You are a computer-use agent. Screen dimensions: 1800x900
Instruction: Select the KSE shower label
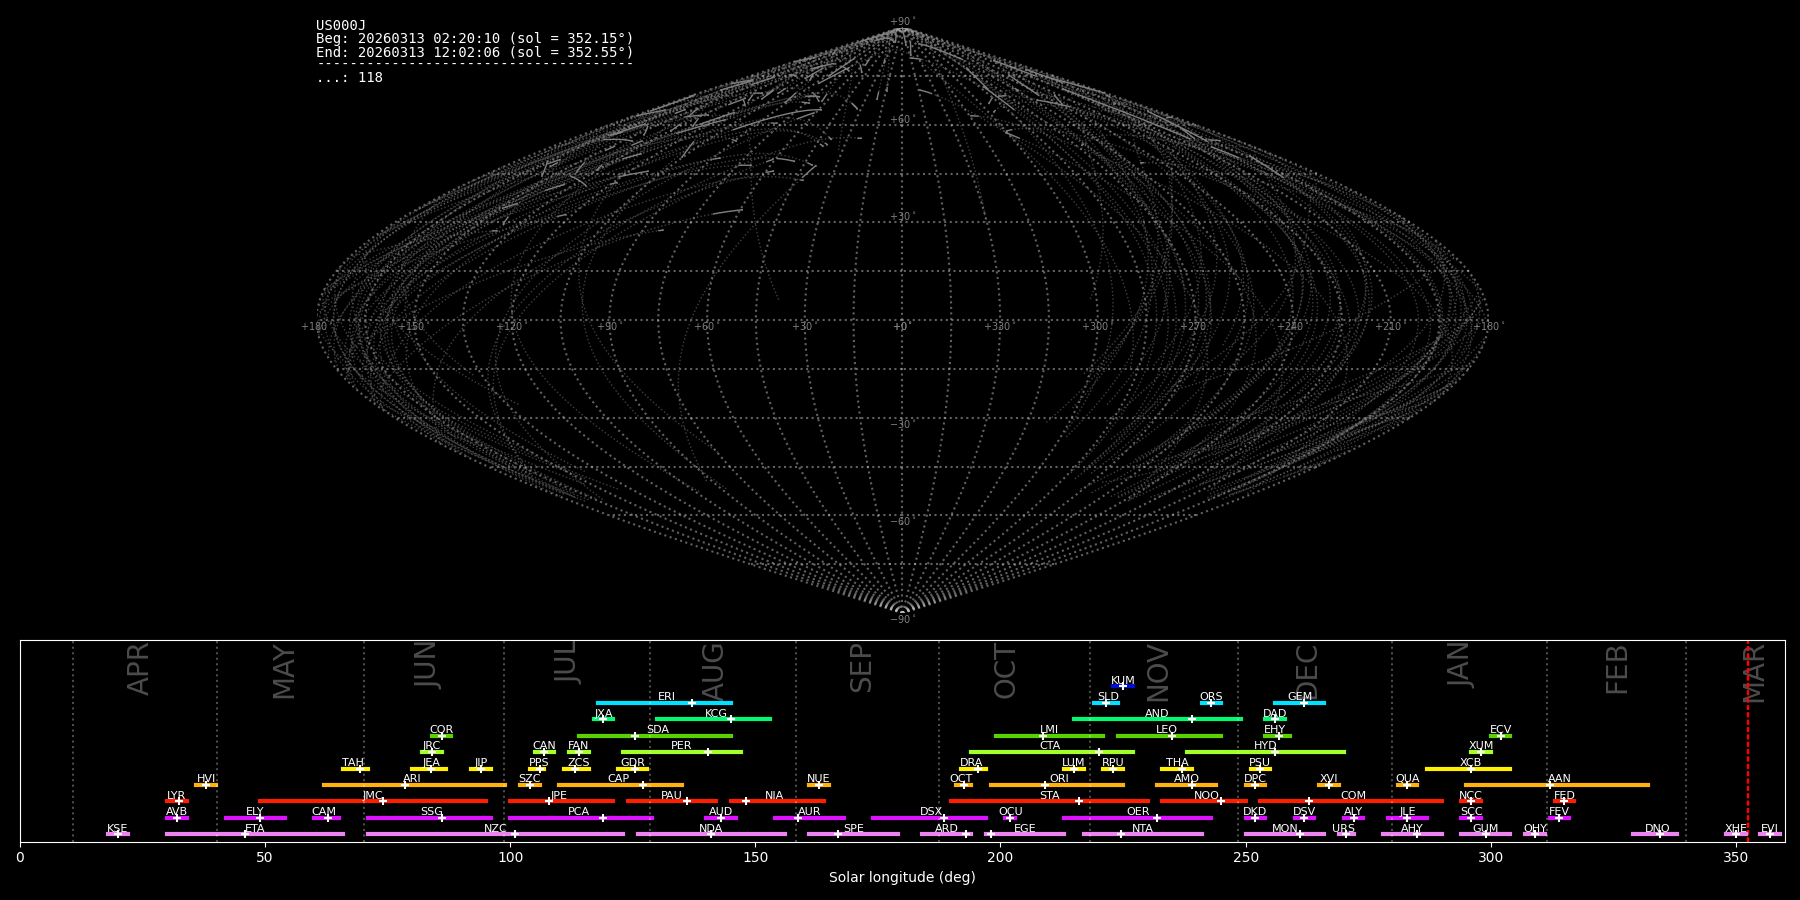tap(117, 829)
